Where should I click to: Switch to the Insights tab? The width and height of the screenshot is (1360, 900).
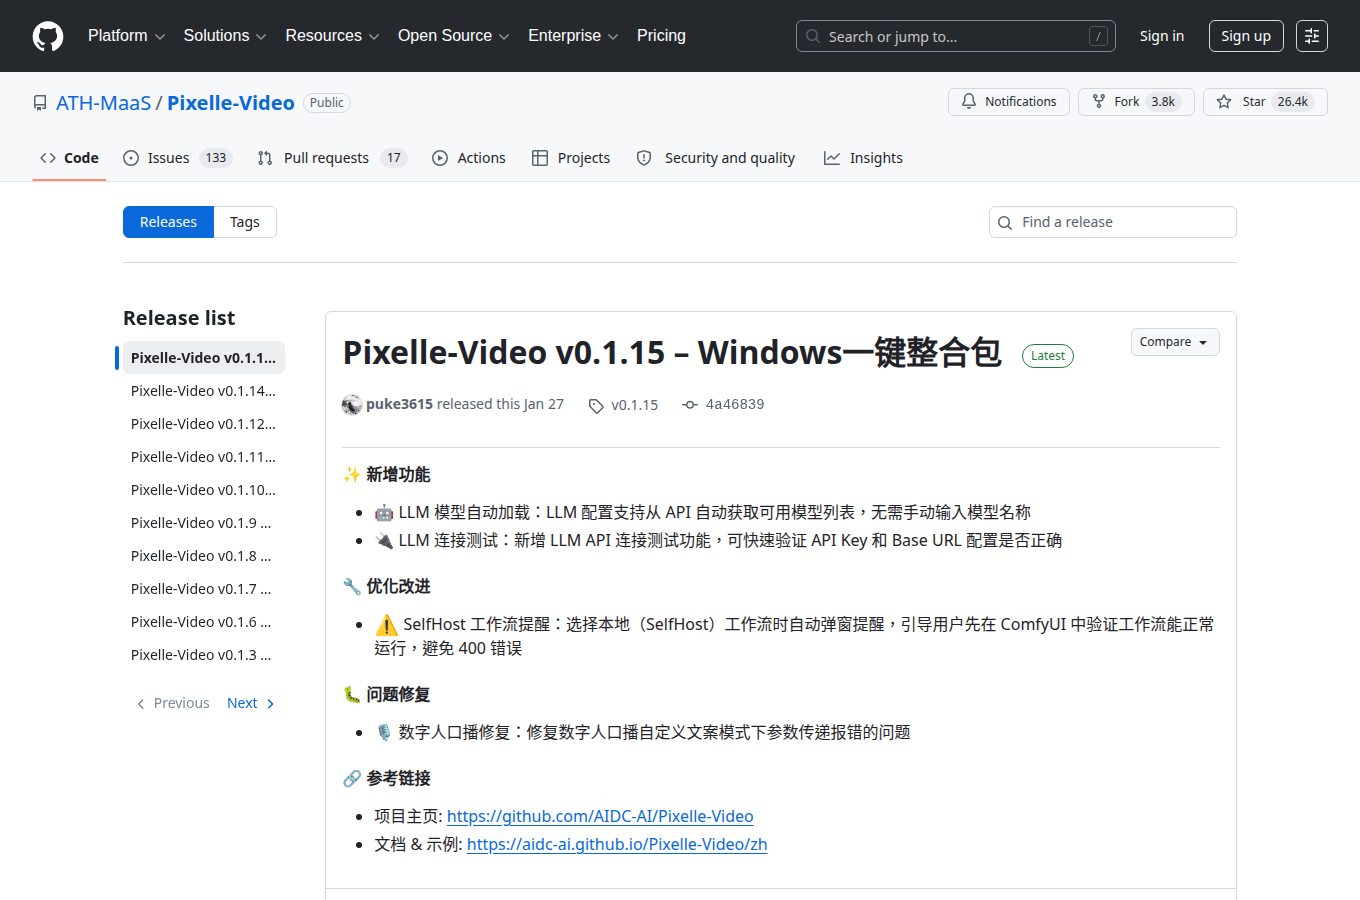click(x=863, y=158)
